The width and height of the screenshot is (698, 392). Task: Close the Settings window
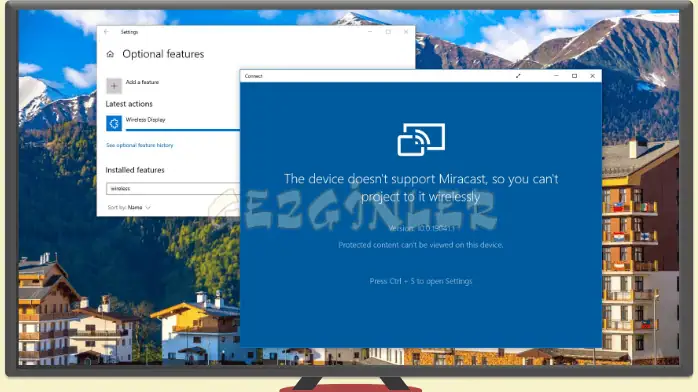point(406,32)
